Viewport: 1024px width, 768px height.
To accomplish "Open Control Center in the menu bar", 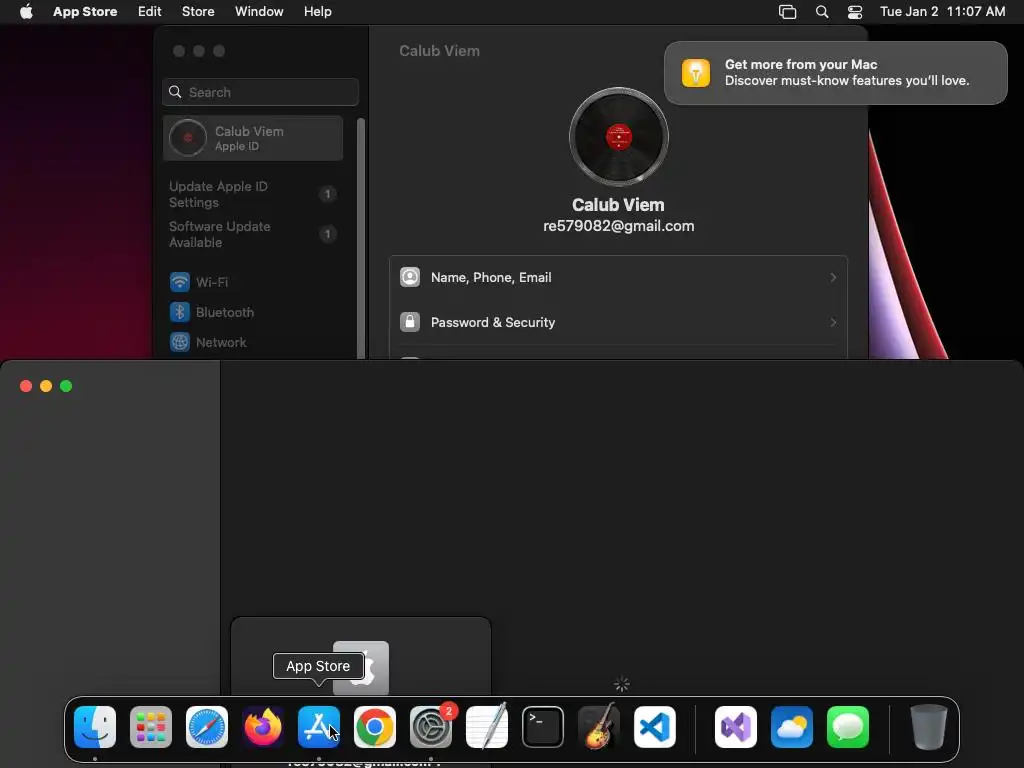I will (855, 12).
